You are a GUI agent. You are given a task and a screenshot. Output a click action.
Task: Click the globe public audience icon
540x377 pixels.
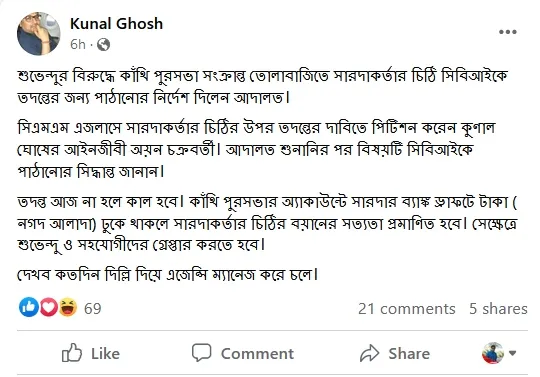coord(103,44)
